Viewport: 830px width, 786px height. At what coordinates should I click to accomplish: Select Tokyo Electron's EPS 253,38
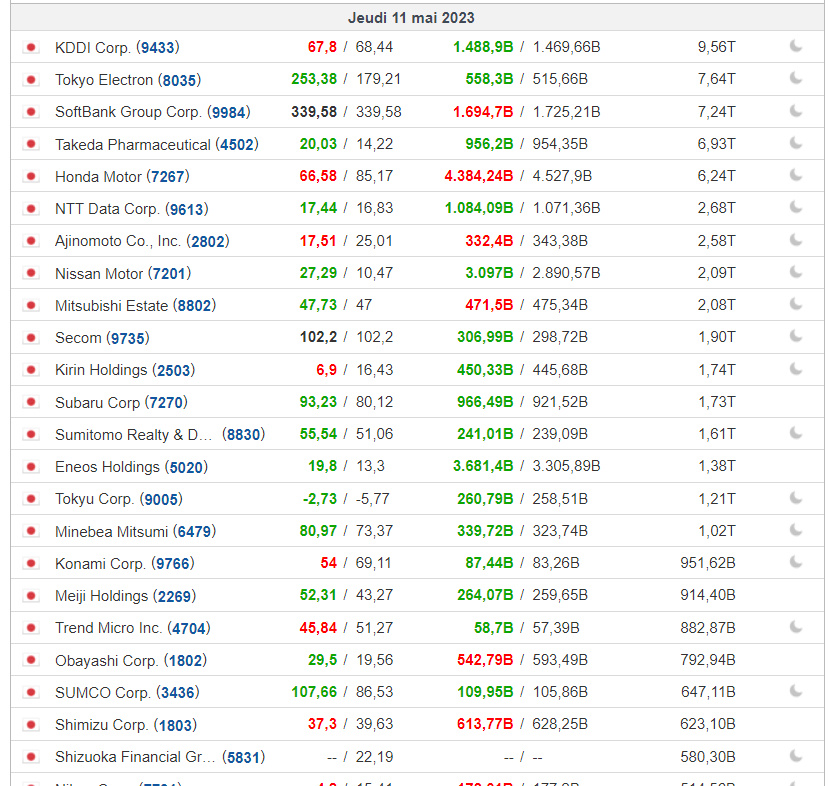point(314,79)
